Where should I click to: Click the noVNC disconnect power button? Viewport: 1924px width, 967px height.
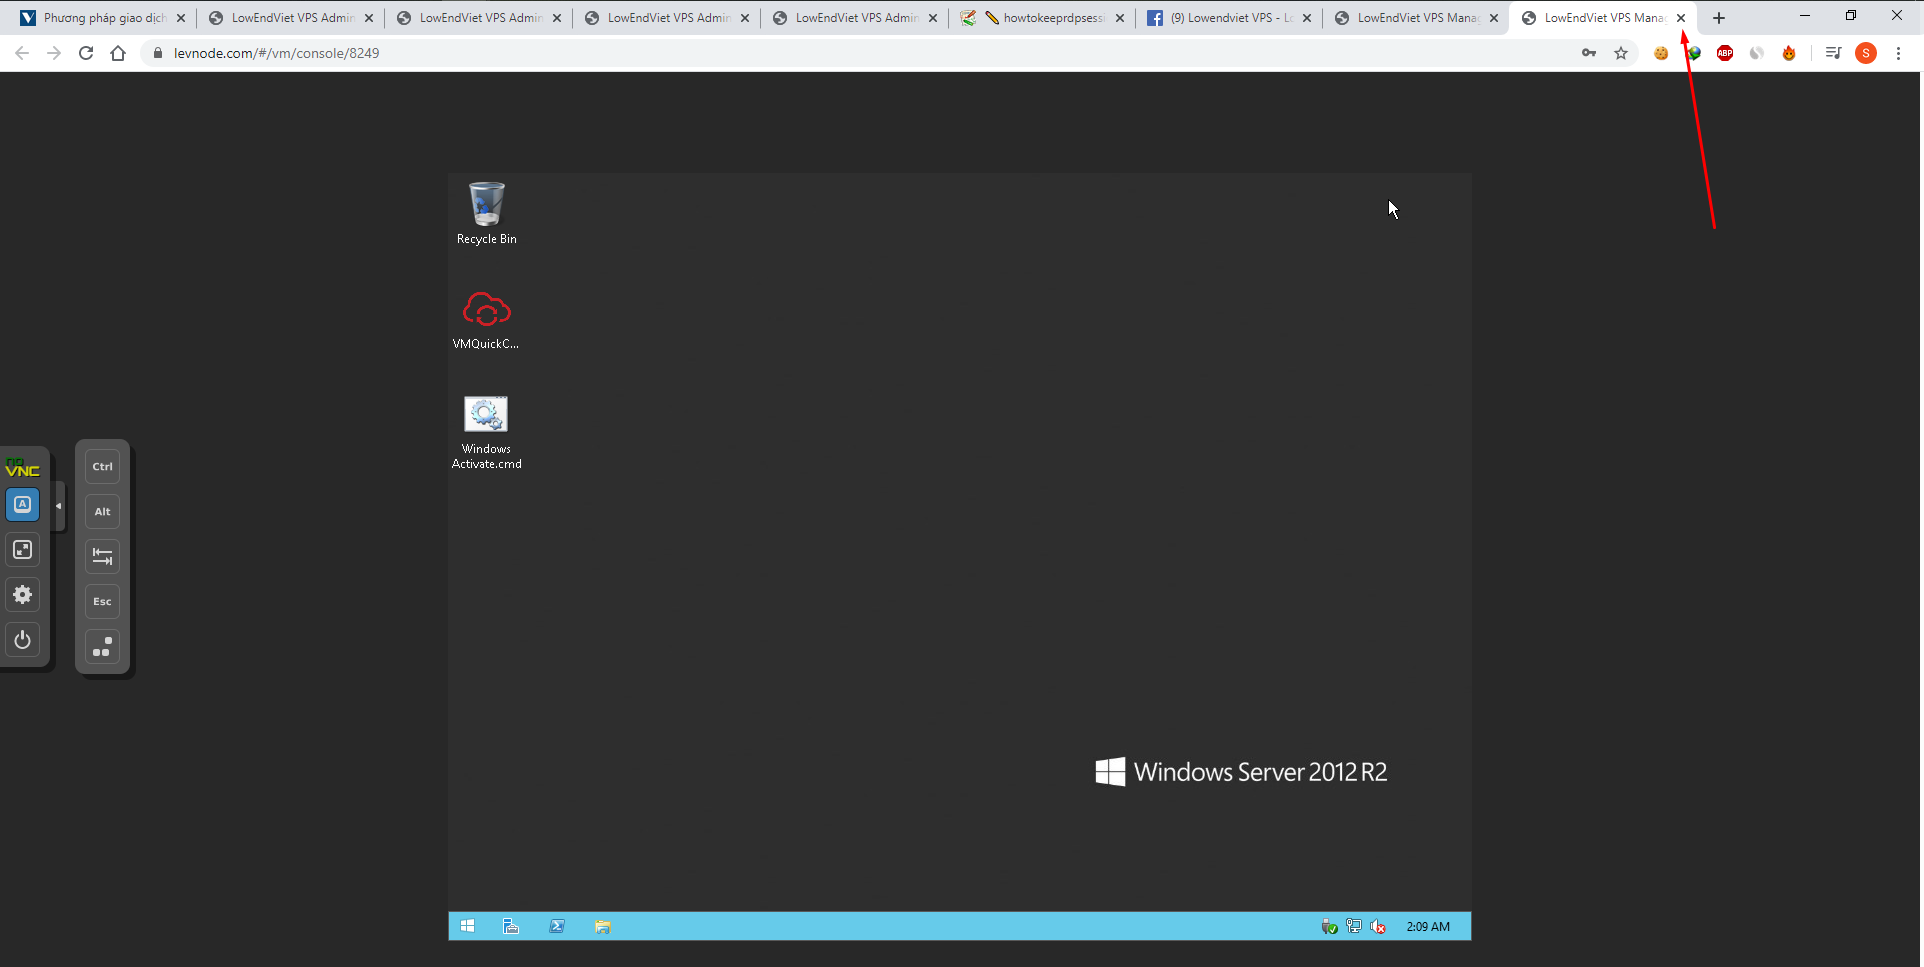22,640
